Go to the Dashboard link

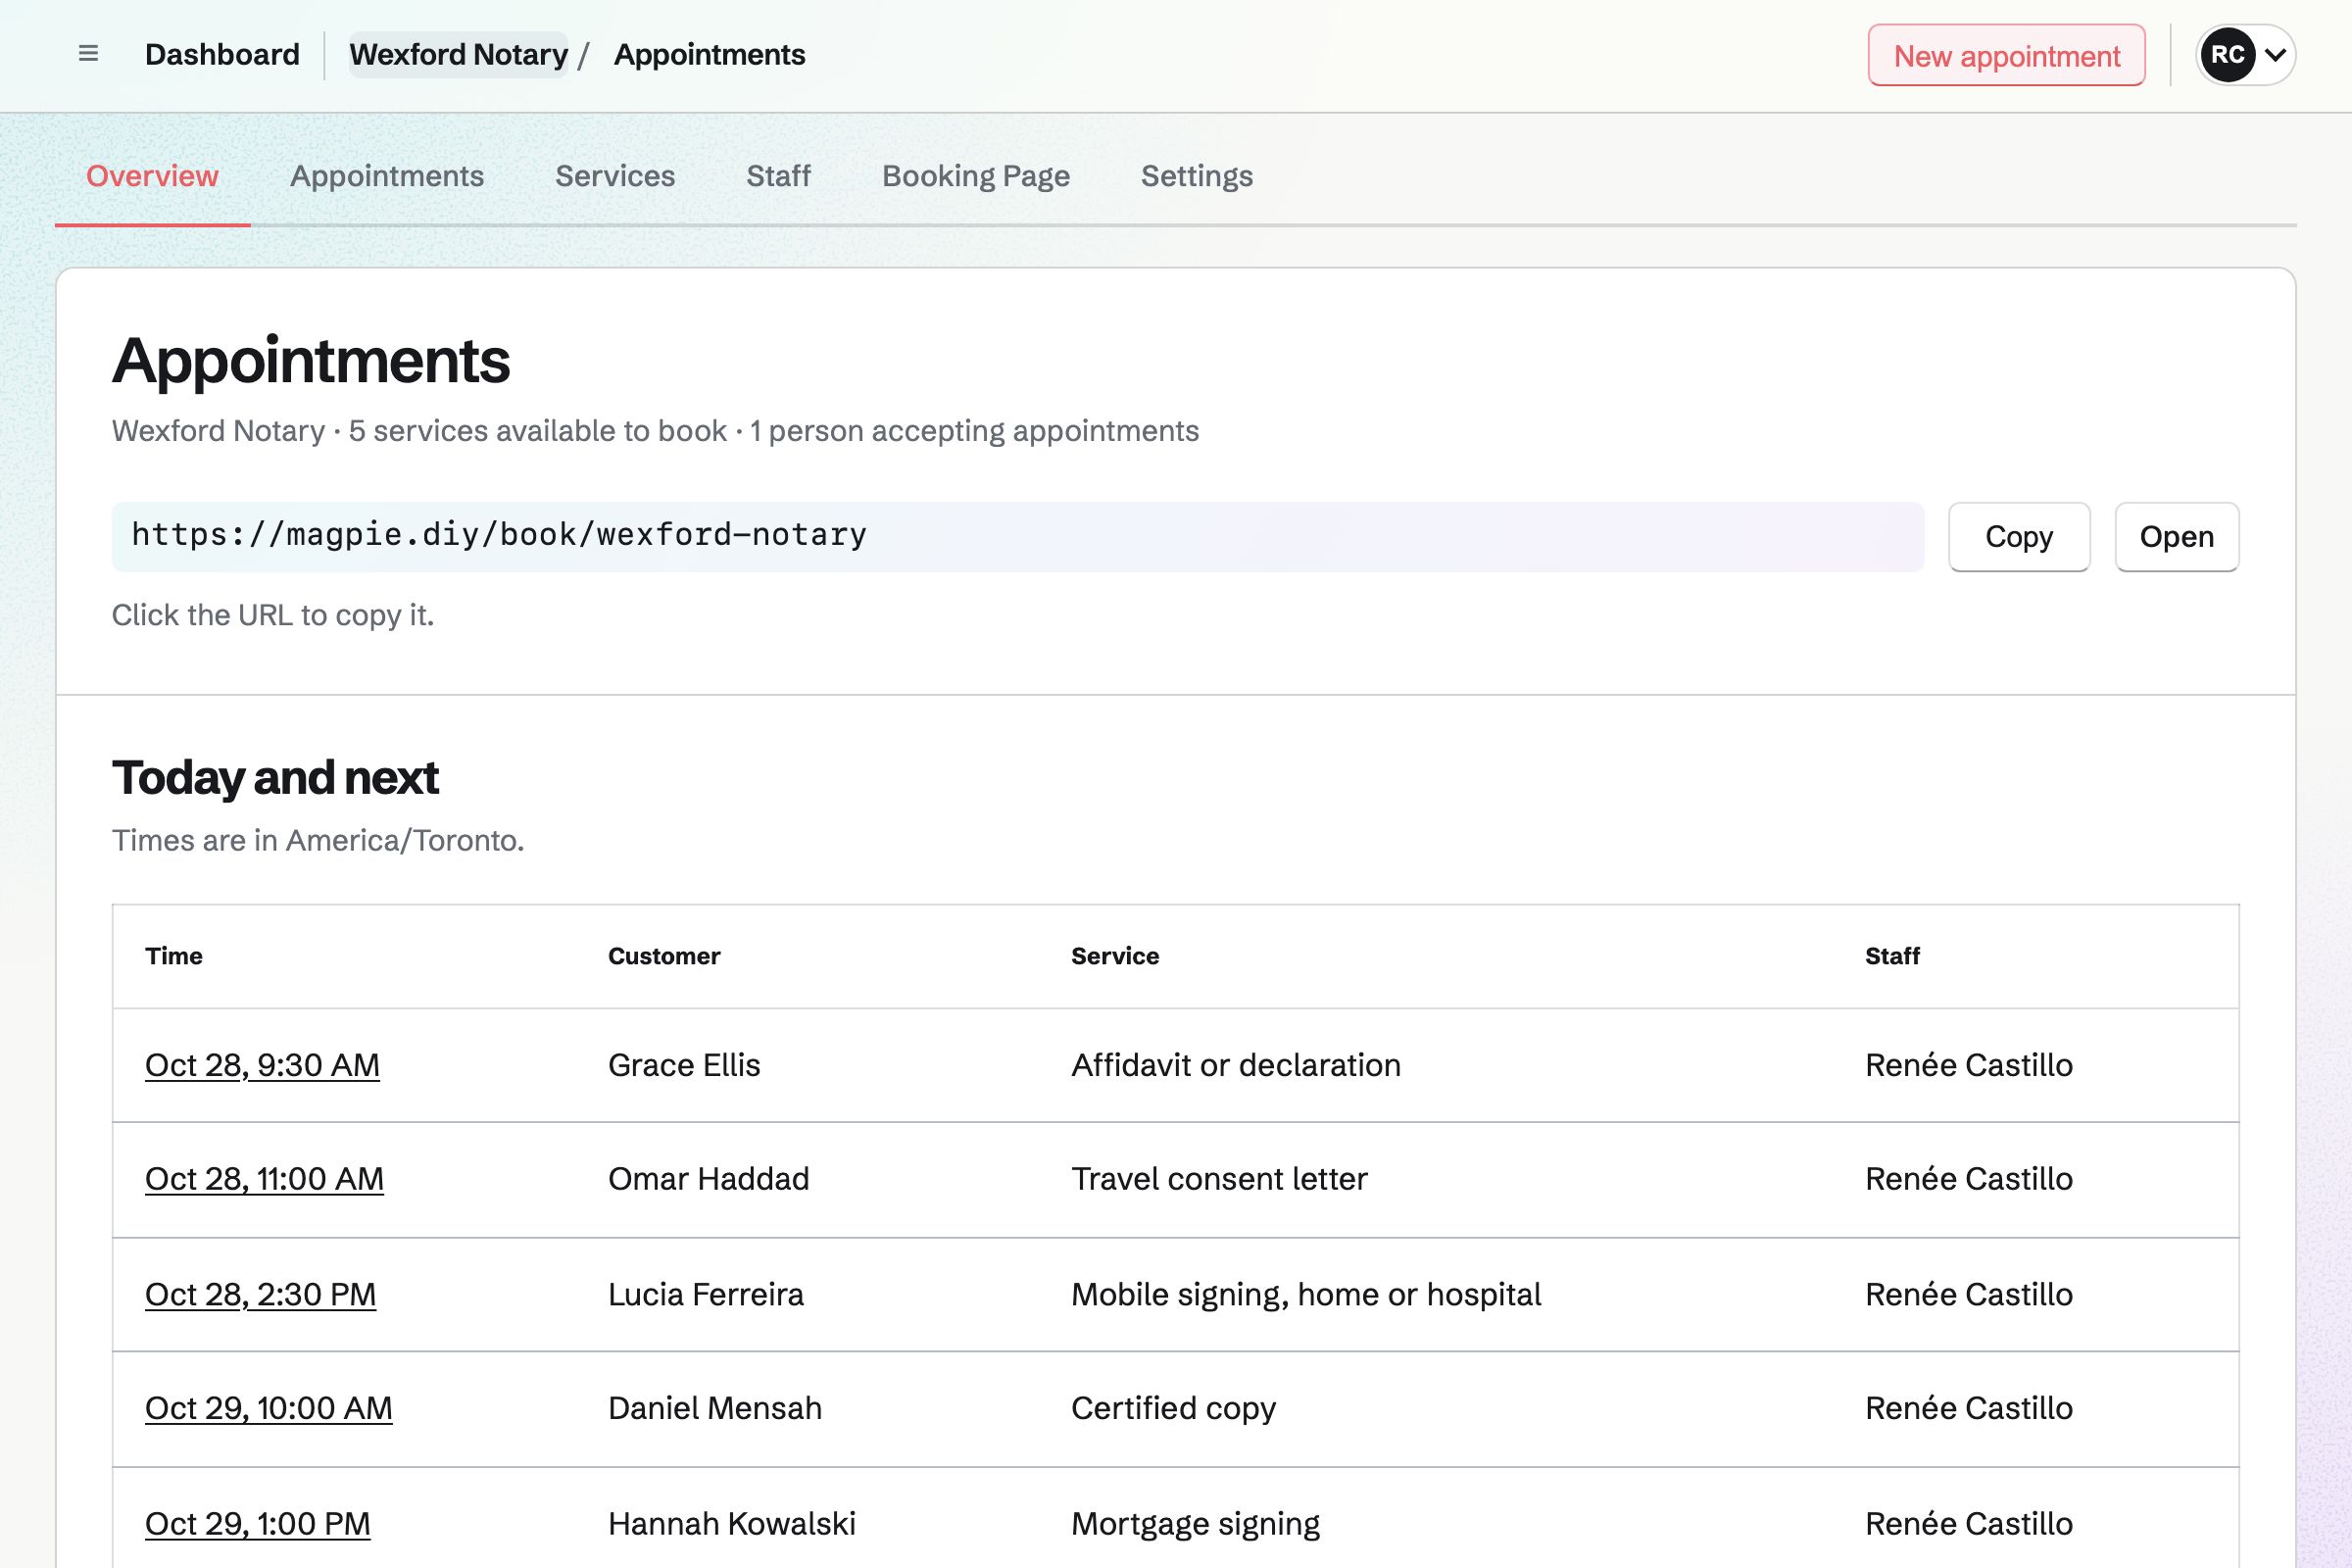pyautogui.click(x=222, y=54)
